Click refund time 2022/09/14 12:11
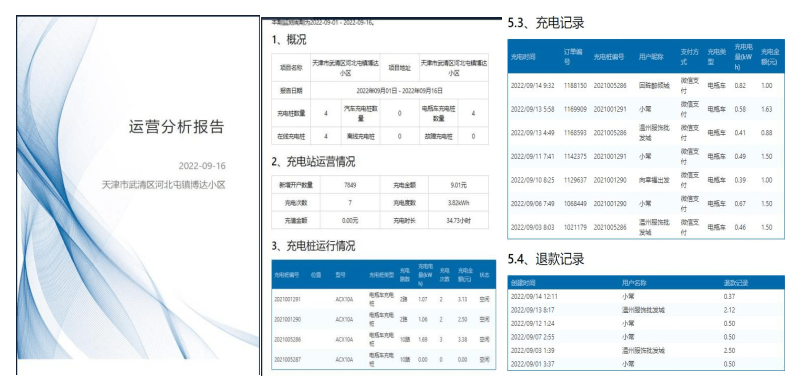Viewport: 807px width, 386px height. [x=534, y=296]
